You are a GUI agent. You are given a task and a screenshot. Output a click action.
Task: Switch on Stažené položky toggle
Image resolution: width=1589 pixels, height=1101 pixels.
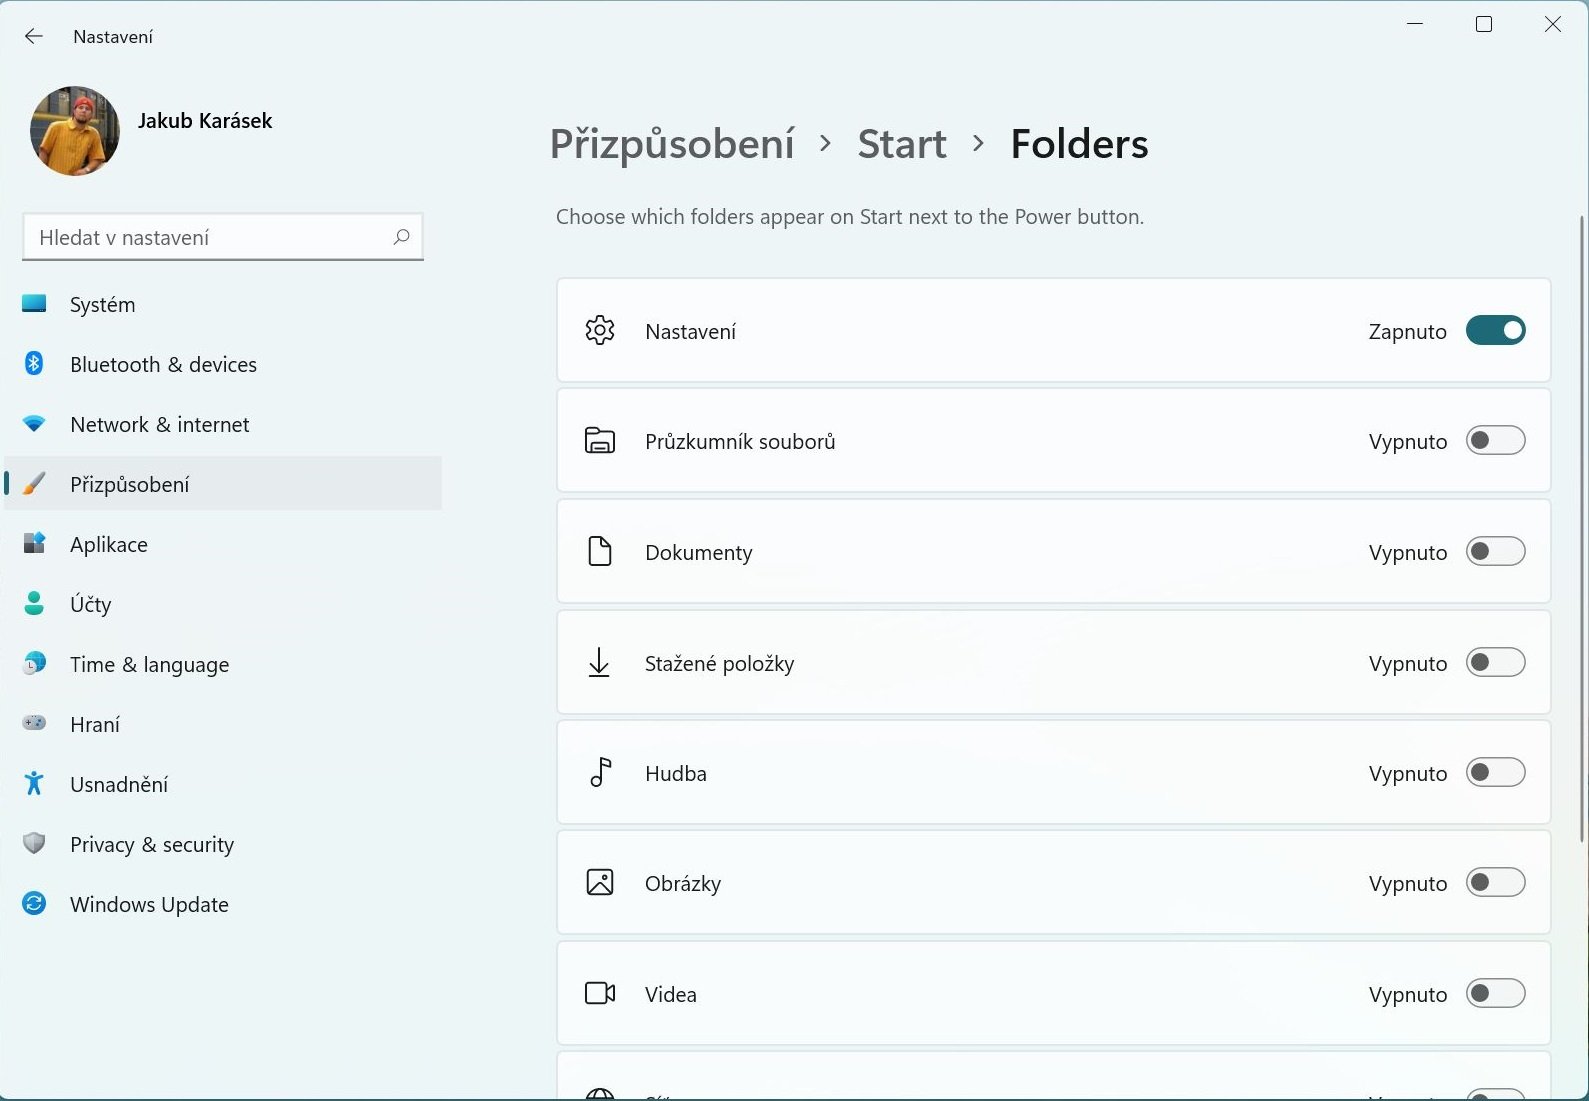[x=1495, y=662]
